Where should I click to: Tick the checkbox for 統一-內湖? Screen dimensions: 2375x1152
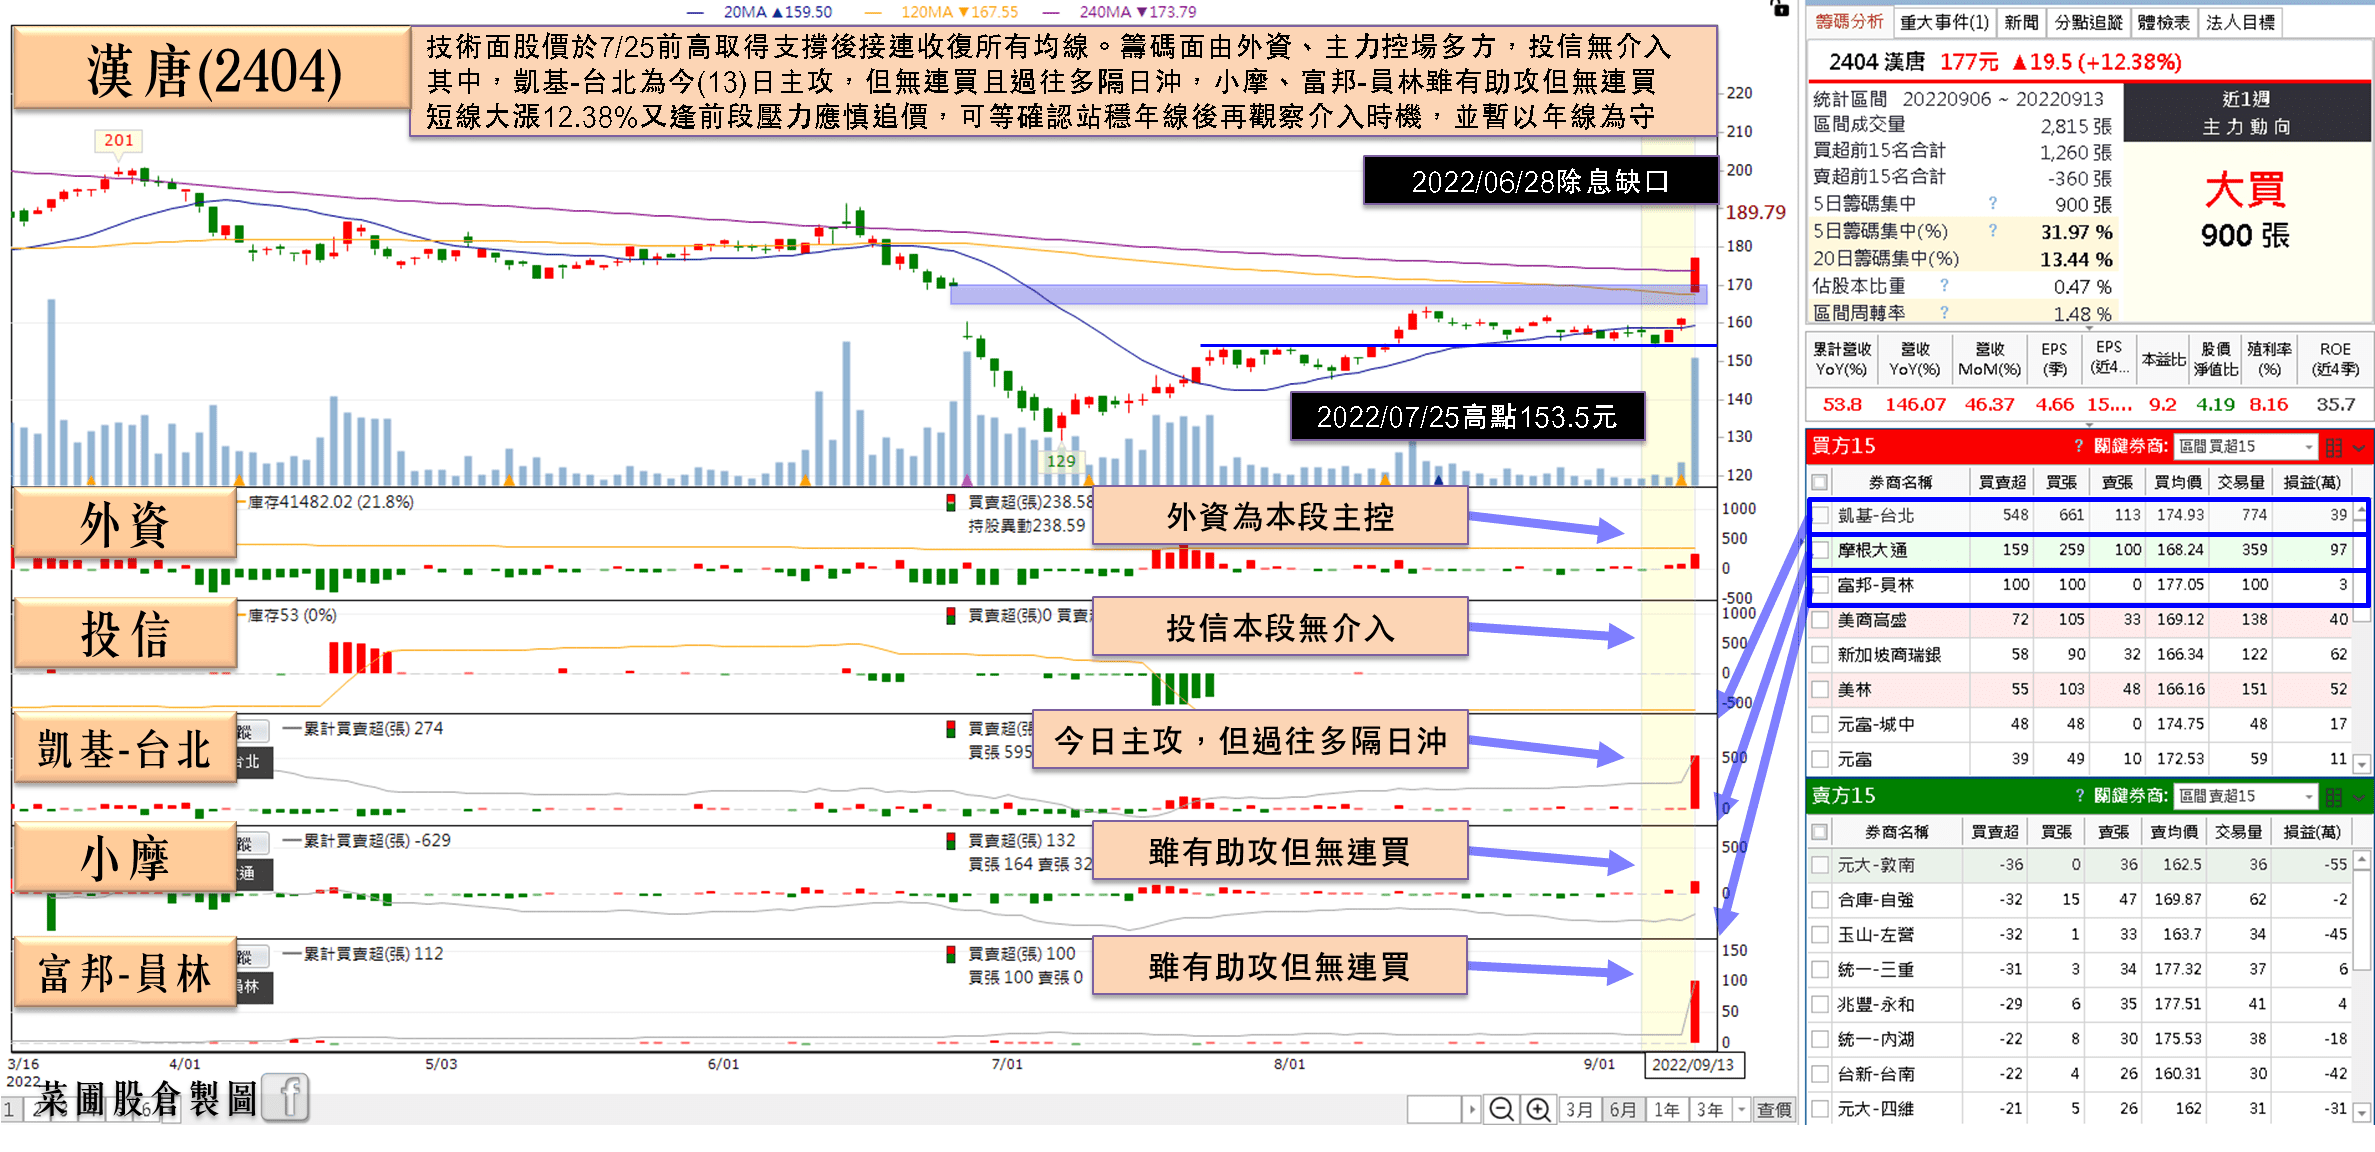click(x=1821, y=1039)
